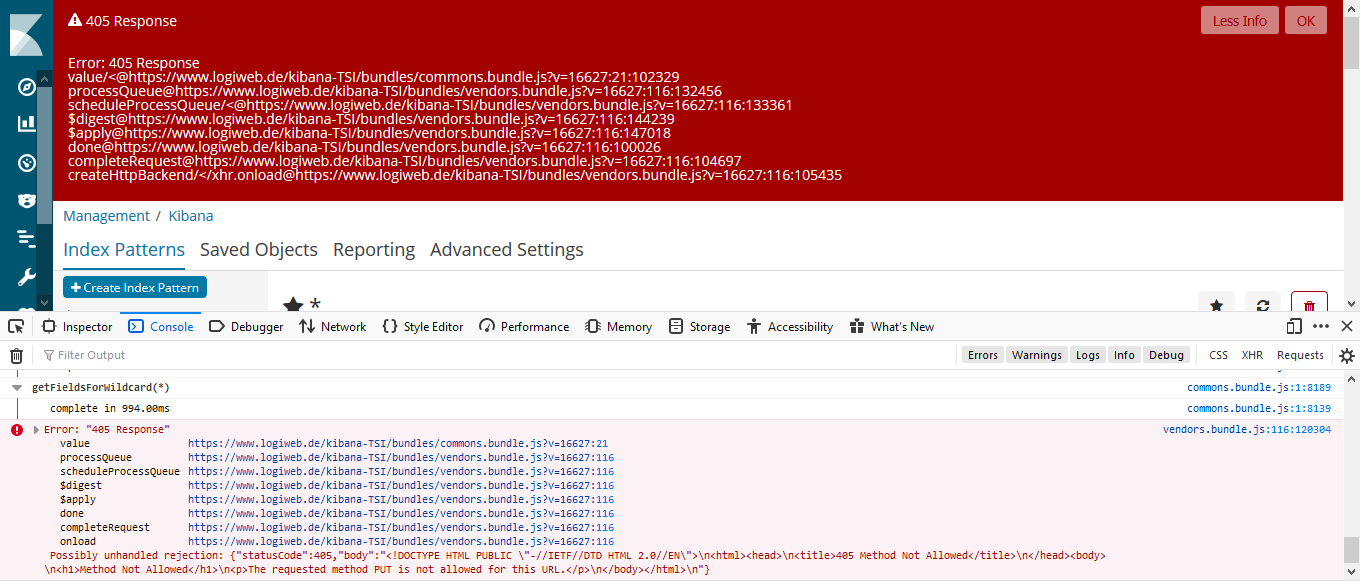Open the Storage DevTools tab
The height and width of the screenshot is (581, 1360).
coord(700,326)
